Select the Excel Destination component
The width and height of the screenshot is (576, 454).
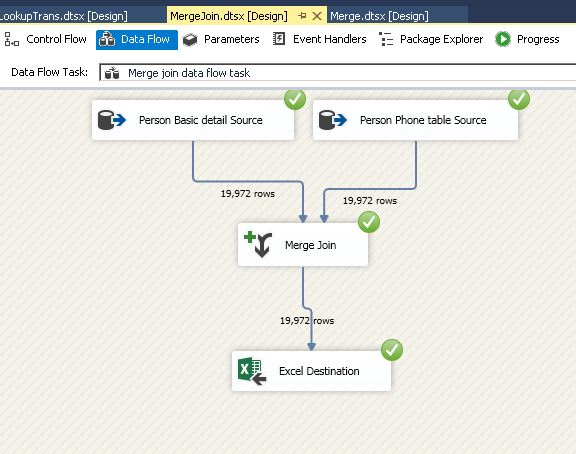[311, 371]
